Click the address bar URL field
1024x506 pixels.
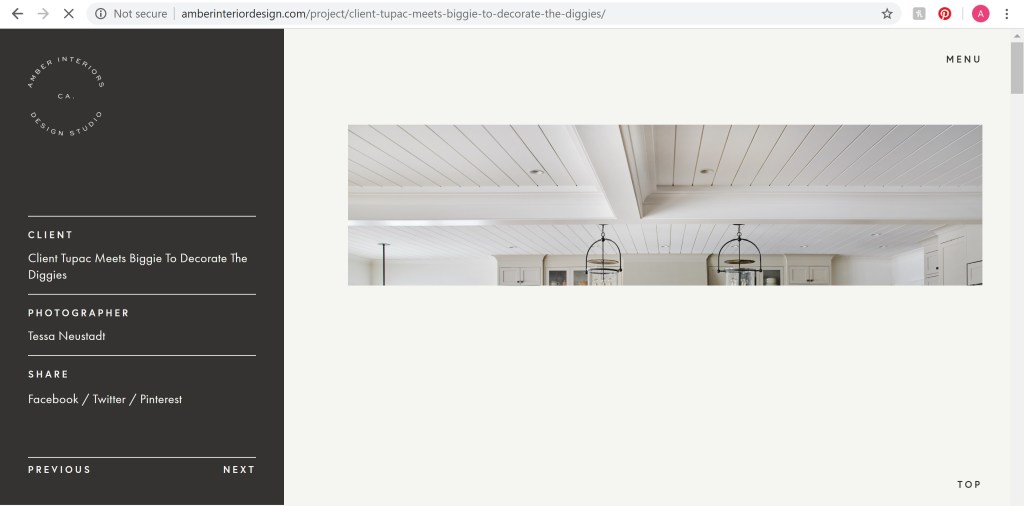[x=500, y=14]
